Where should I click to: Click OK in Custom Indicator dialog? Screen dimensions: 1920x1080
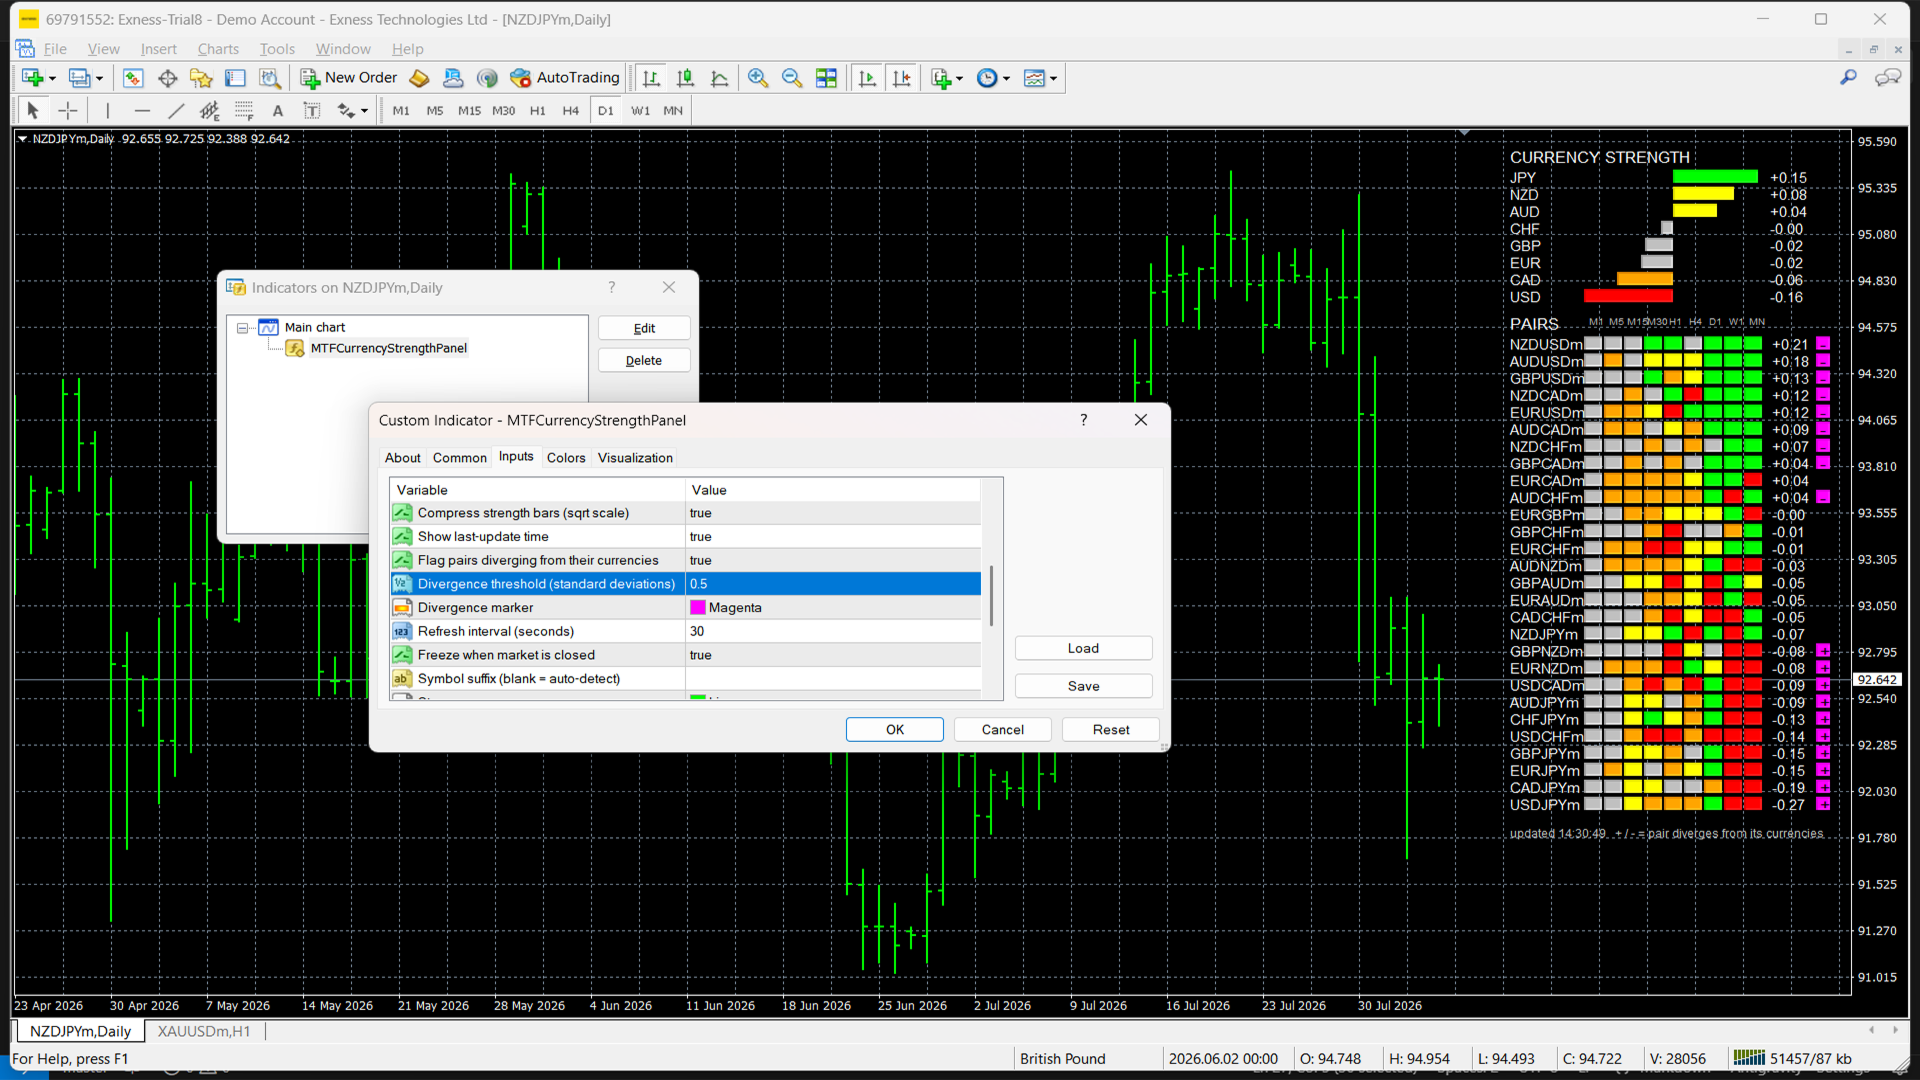(x=895, y=730)
